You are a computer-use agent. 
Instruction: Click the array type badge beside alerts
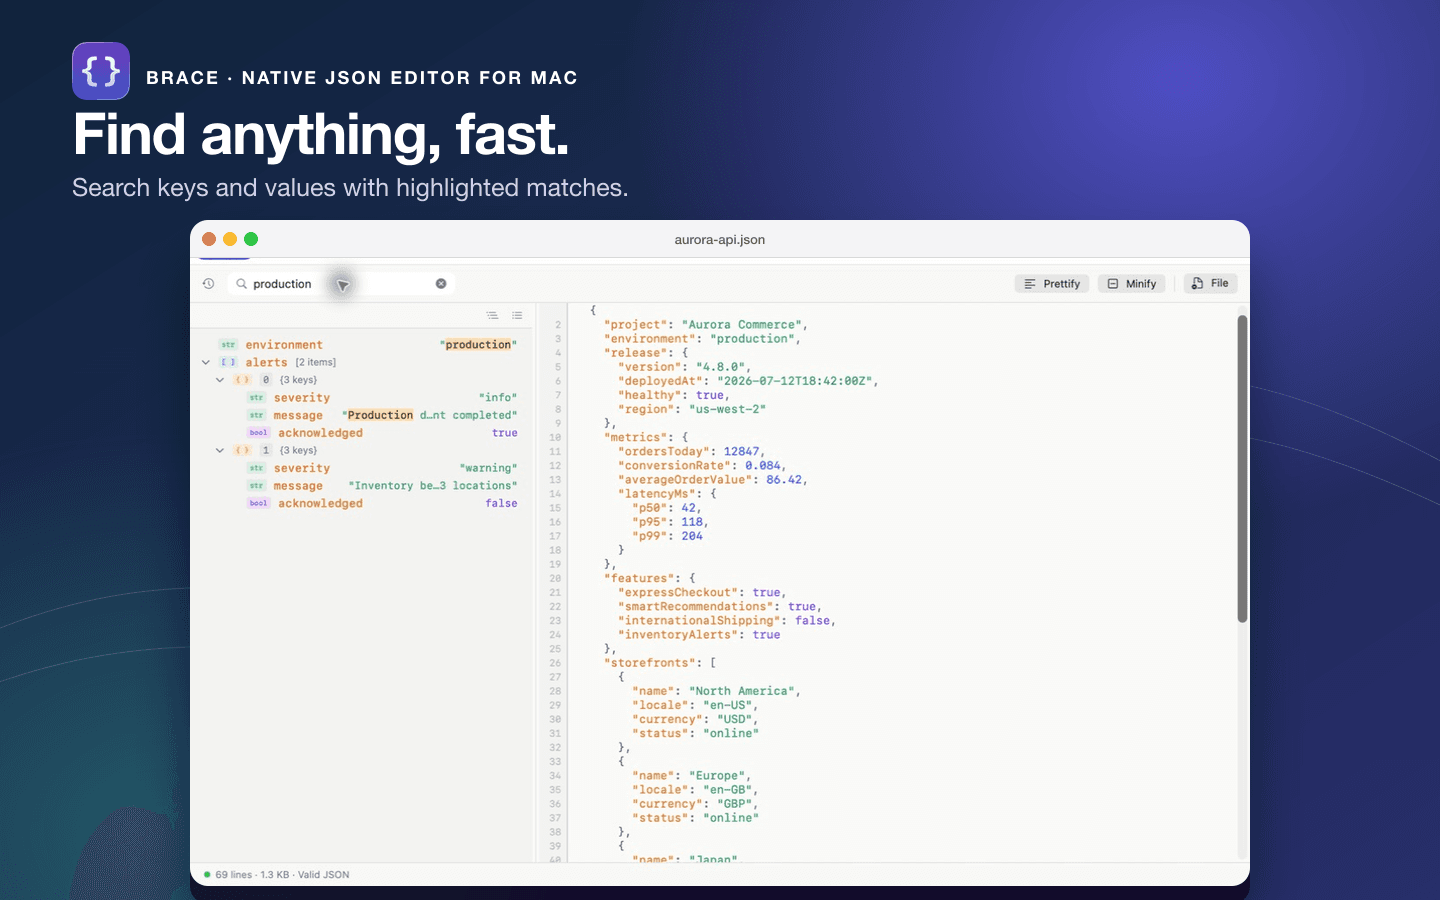[x=228, y=363]
